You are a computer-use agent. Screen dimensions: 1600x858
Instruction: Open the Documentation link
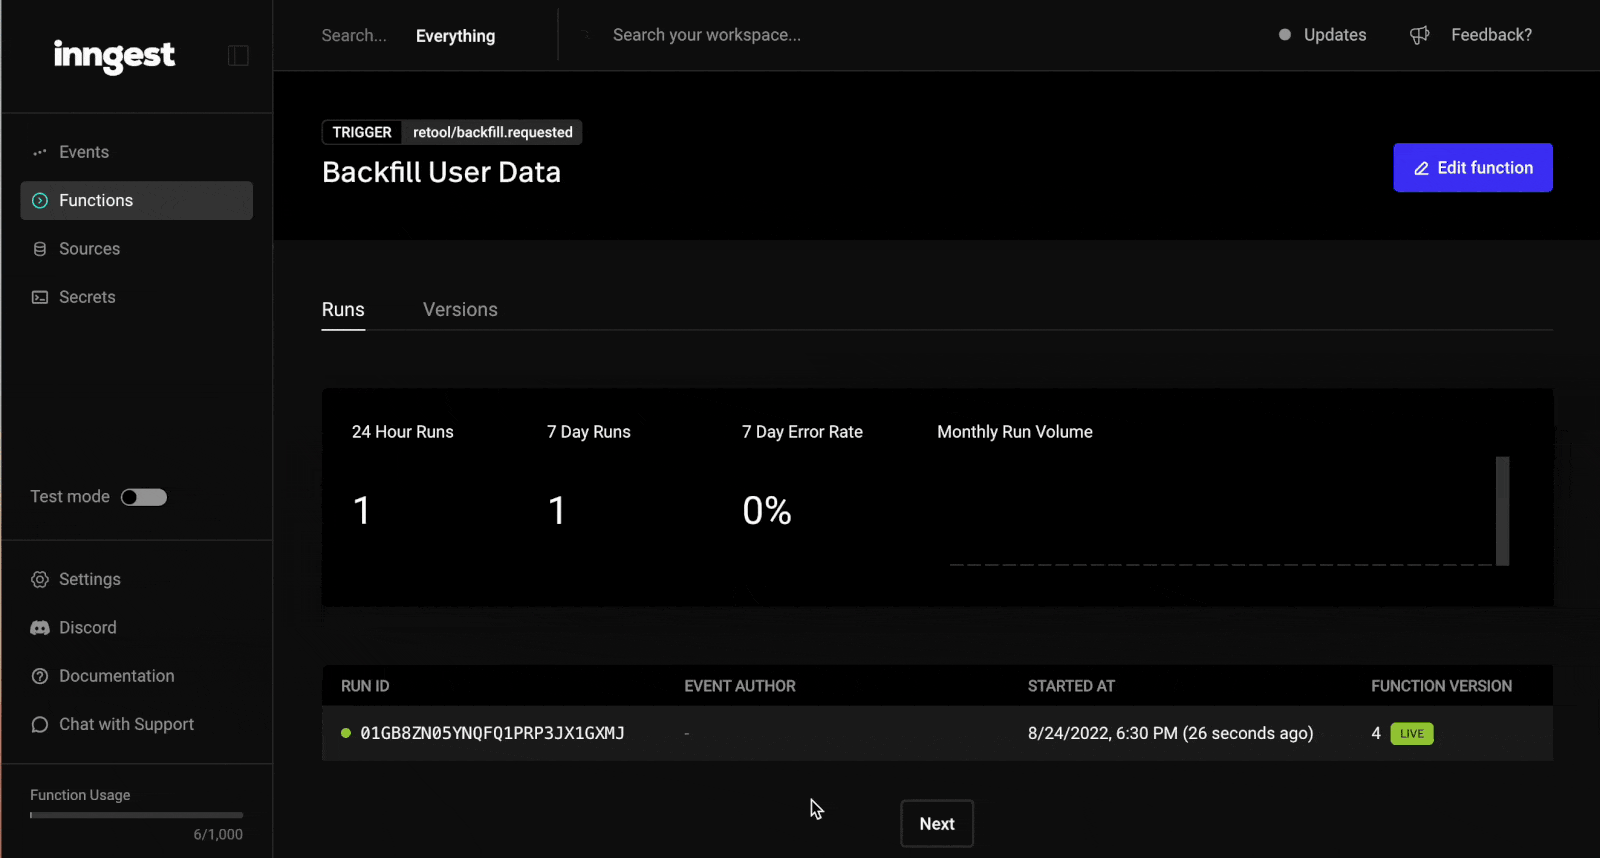(x=116, y=676)
